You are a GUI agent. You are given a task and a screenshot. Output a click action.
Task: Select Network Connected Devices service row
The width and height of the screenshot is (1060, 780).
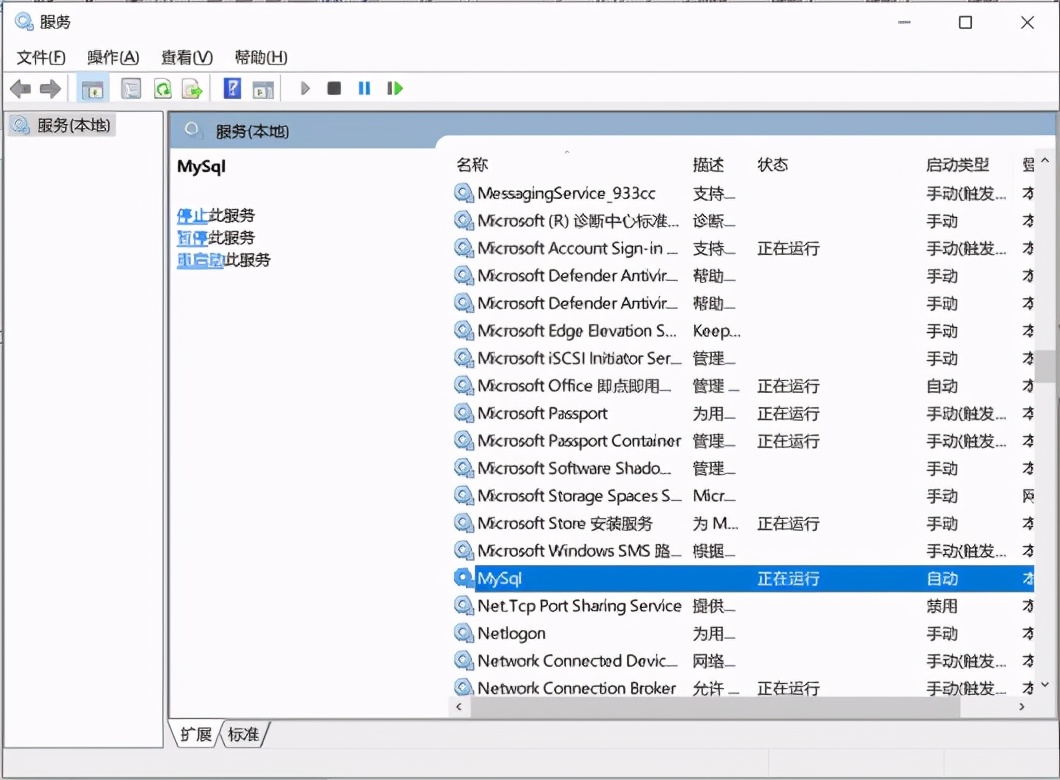(x=743, y=661)
